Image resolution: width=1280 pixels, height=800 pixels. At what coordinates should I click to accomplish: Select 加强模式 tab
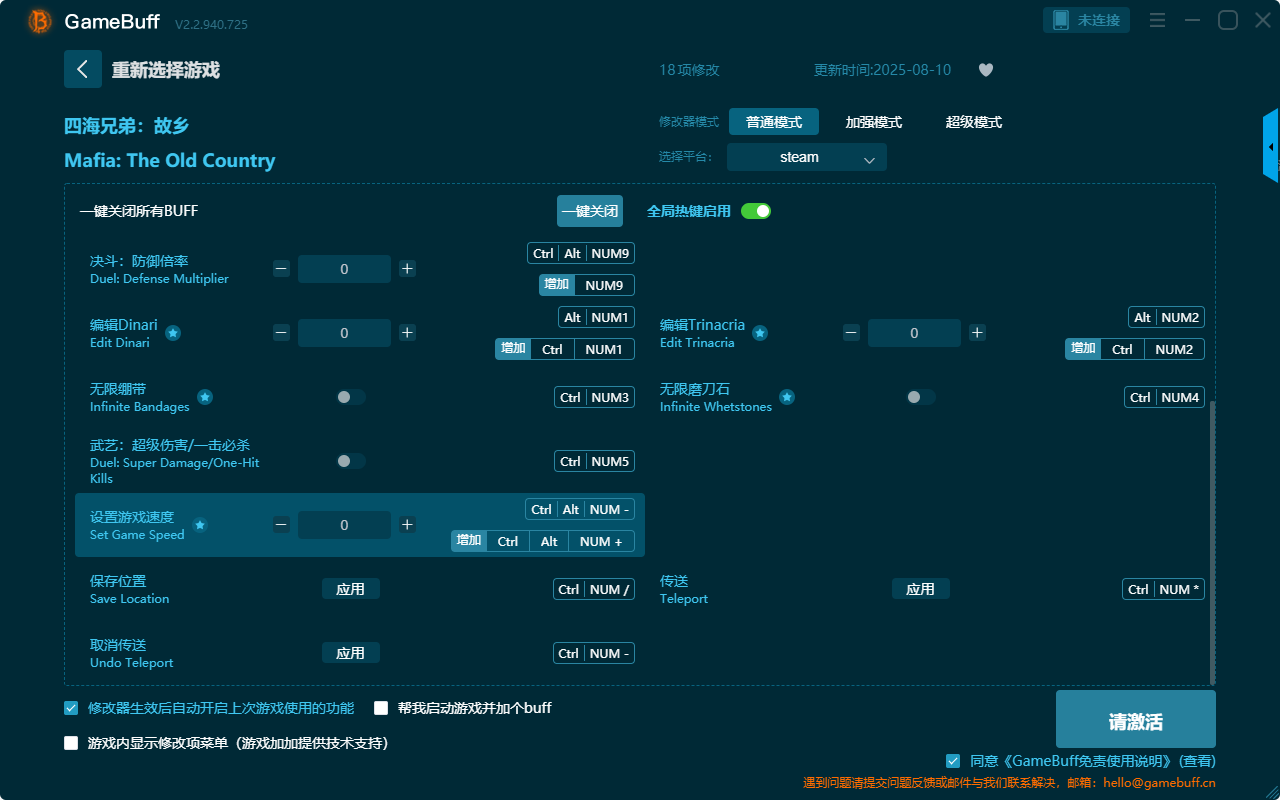(x=874, y=122)
